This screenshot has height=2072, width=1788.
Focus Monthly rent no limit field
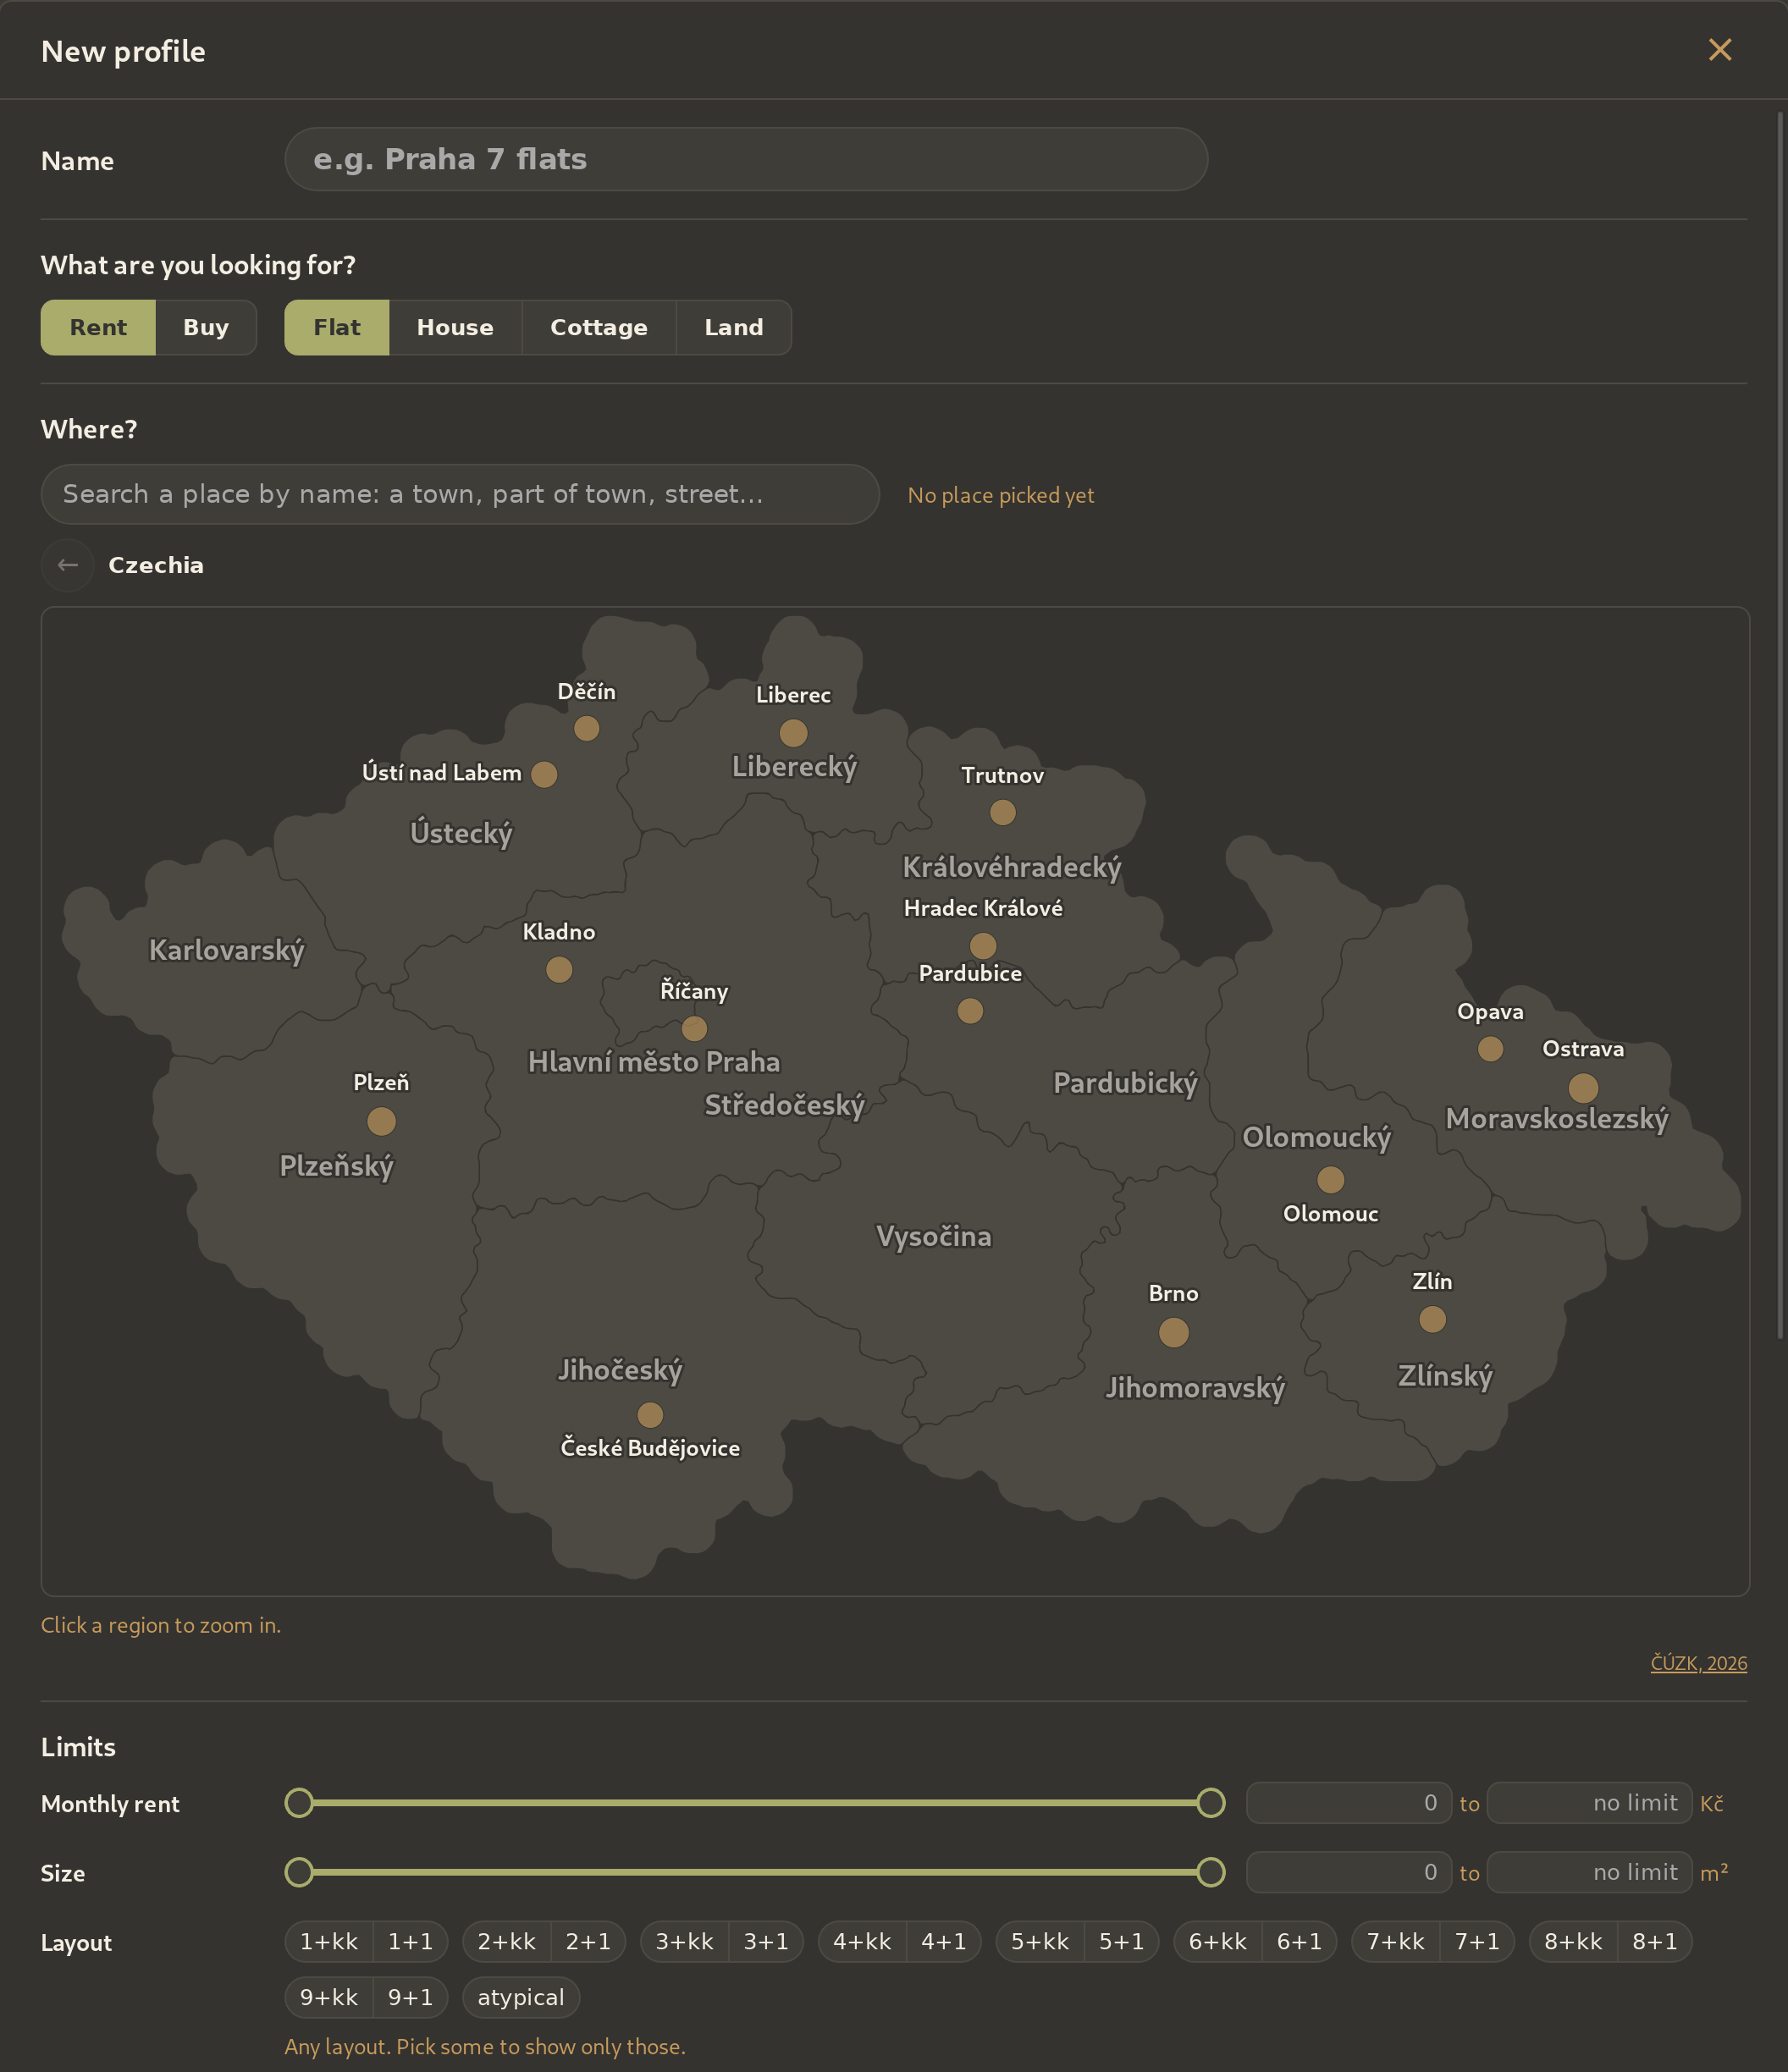point(1589,1802)
